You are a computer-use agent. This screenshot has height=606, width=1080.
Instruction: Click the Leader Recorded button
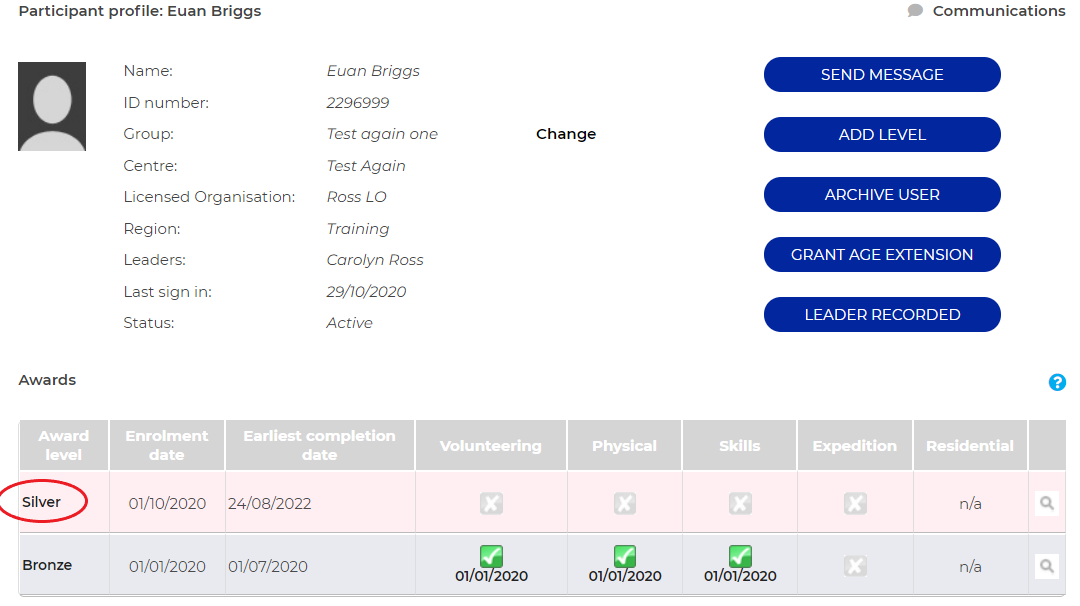pos(882,314)
